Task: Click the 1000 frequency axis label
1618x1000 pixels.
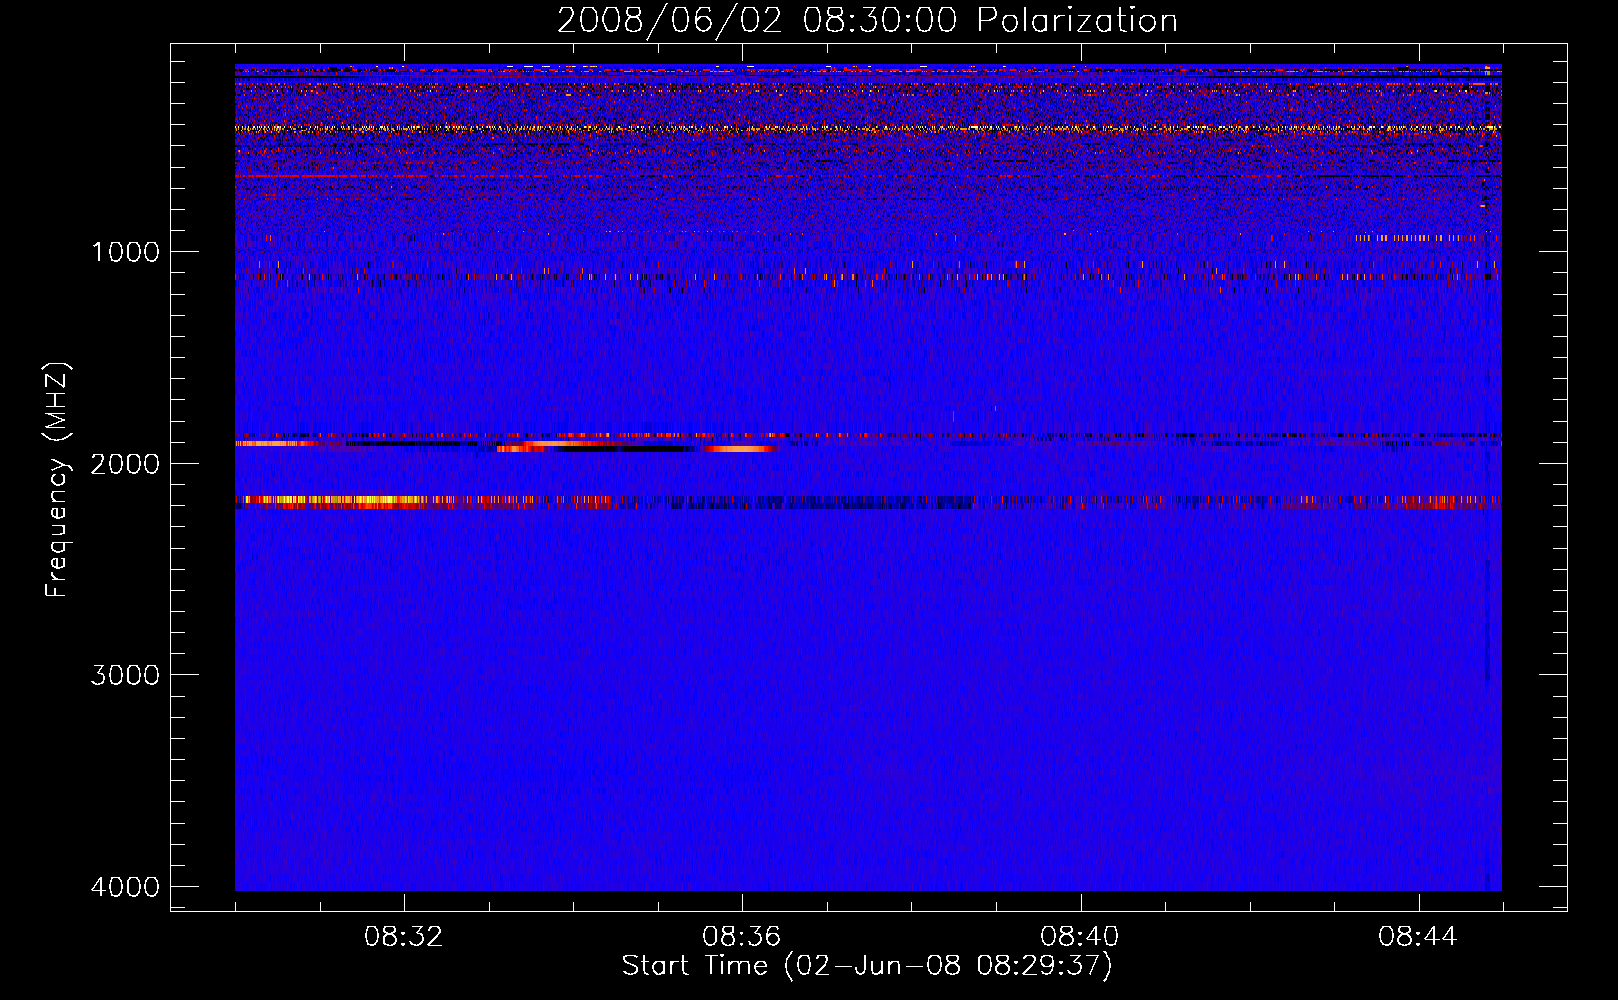Action: pyautogui.click(x=125, y=252)
